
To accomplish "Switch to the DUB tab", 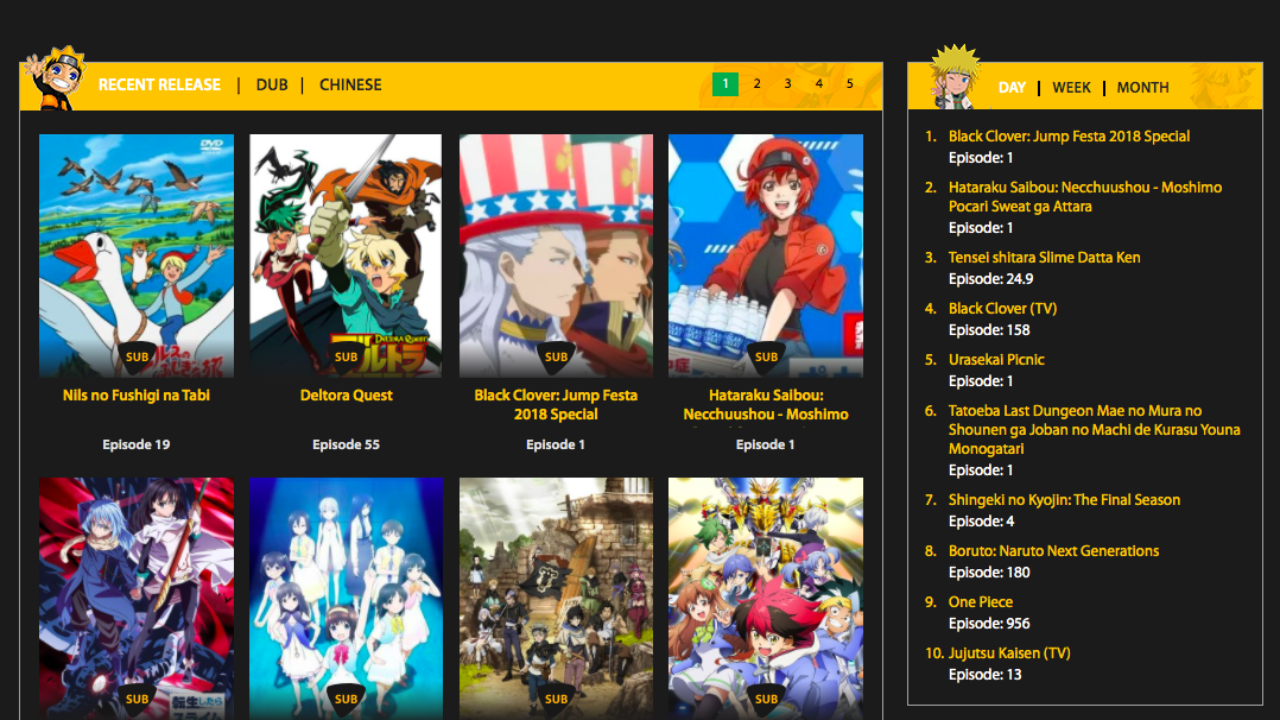I will [272, 85].
